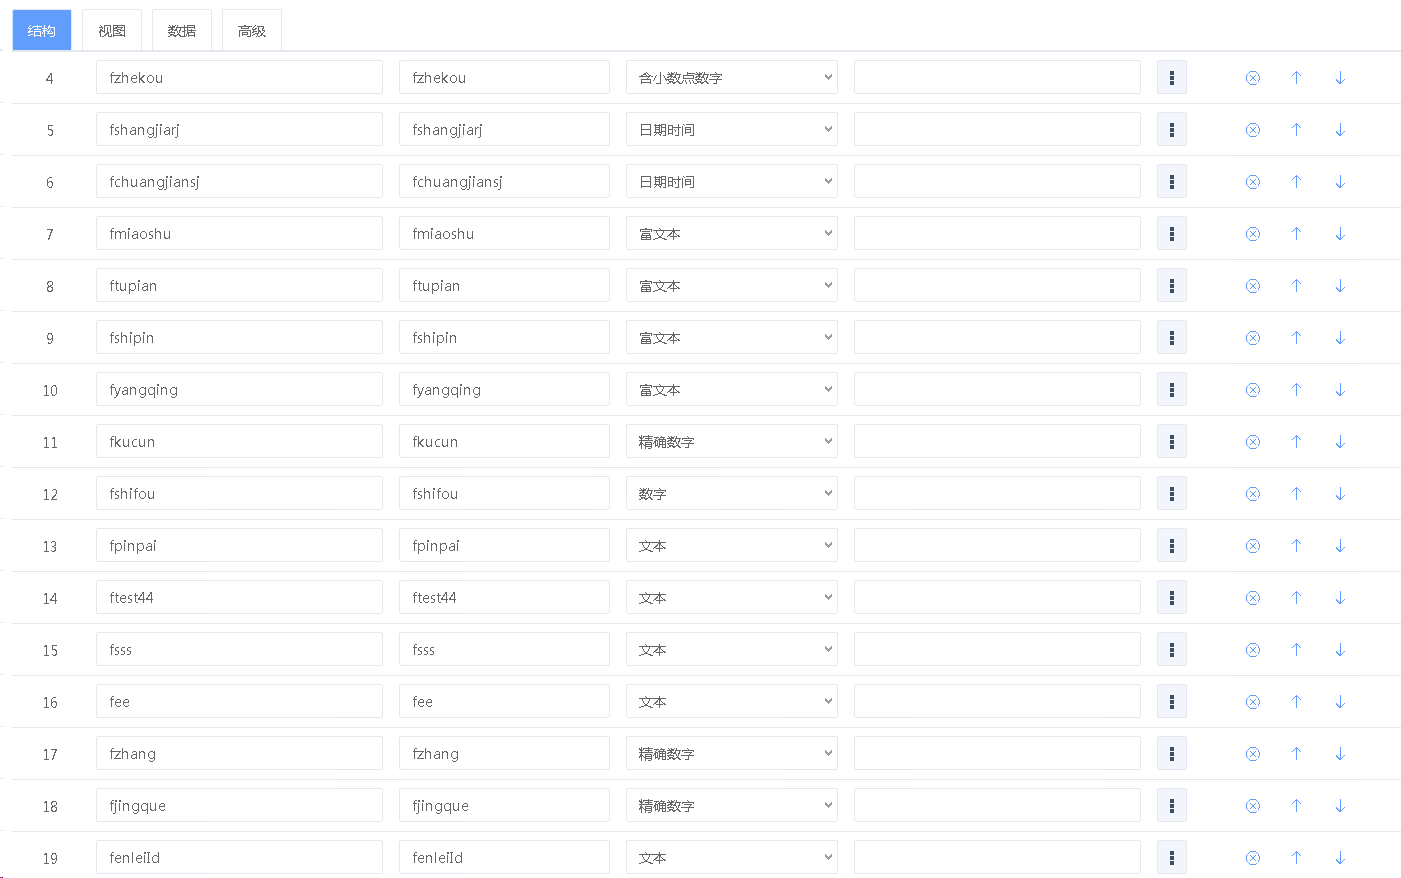Expand the 日期时间 dropdown for fshangjiarj
Screen dimensions: 1401x878
(x=731, y=130)
